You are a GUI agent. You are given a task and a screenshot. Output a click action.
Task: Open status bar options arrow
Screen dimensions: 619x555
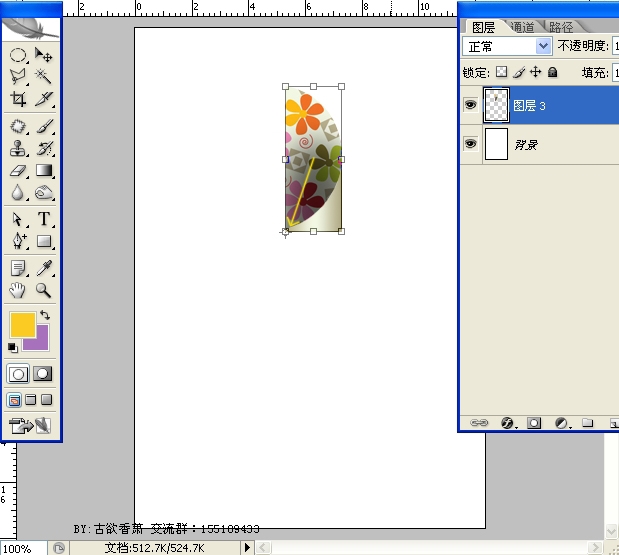[x=247, y=548]
